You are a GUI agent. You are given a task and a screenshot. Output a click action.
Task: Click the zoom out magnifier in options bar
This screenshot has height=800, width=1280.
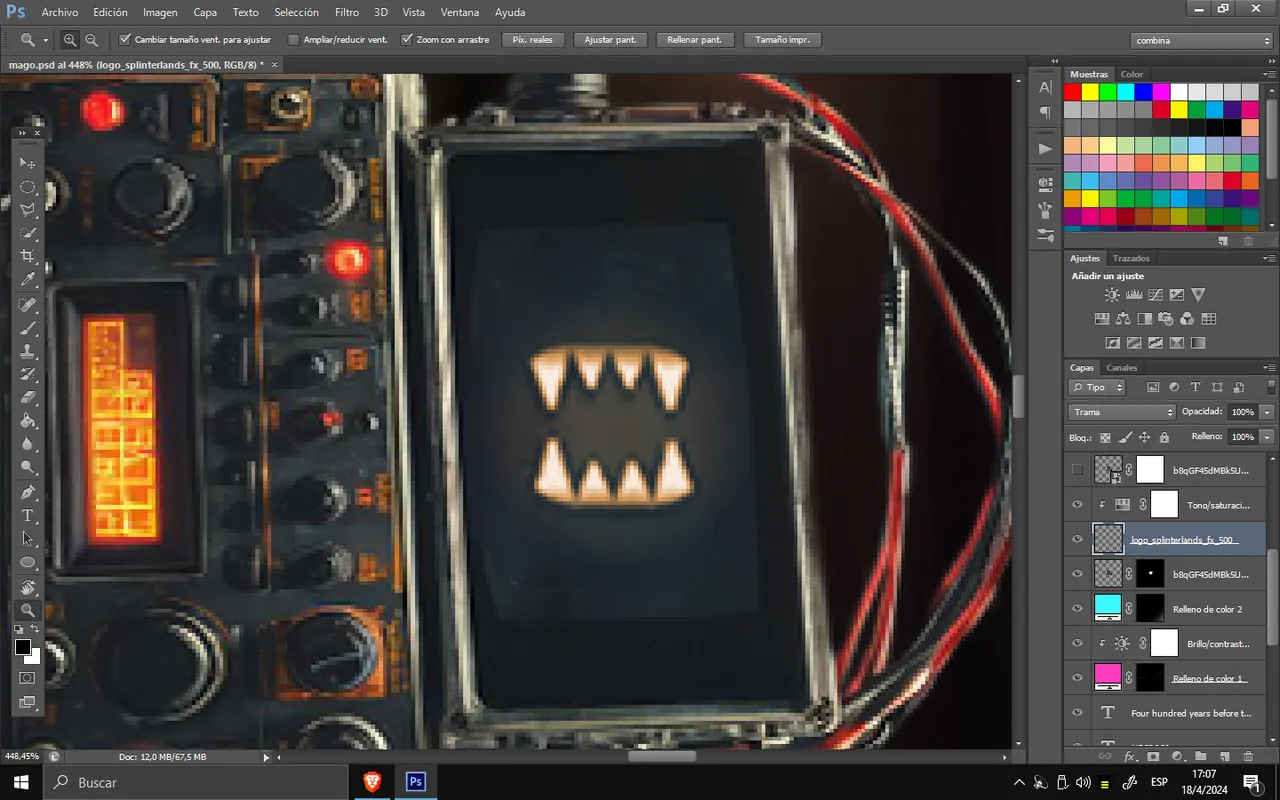(x=92, y=40)
